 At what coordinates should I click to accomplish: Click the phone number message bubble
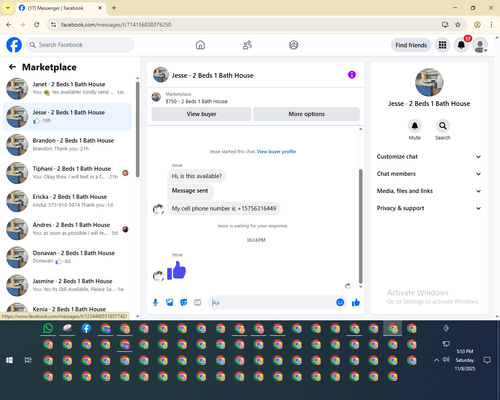(224, 209)
